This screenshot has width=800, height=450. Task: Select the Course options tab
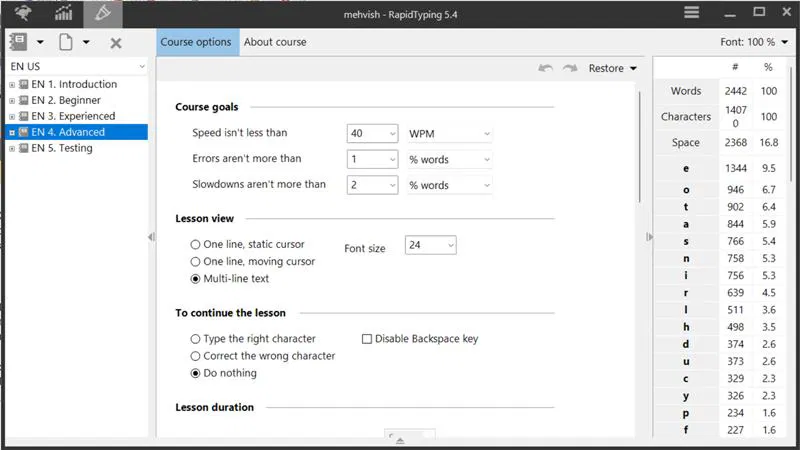pos(196,42)
